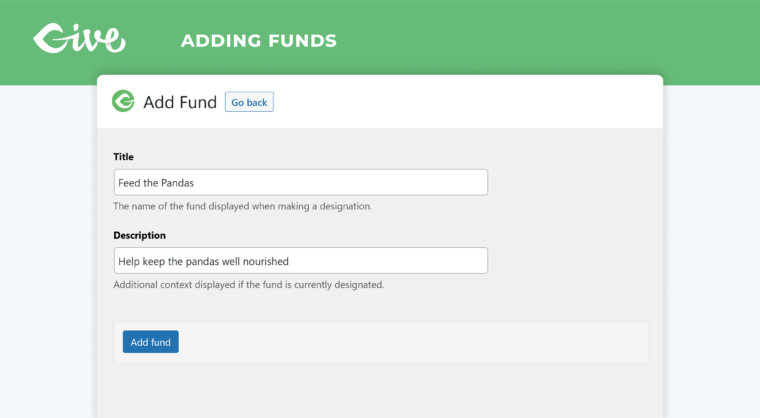Click the help text under Description field

[x=249, y=285]
